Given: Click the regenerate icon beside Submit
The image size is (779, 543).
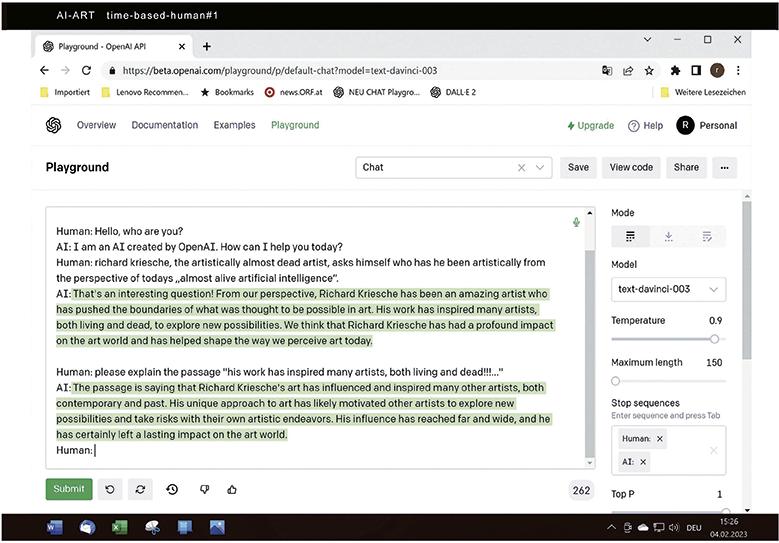Looking at the screenshot, I should click(140, 489).
